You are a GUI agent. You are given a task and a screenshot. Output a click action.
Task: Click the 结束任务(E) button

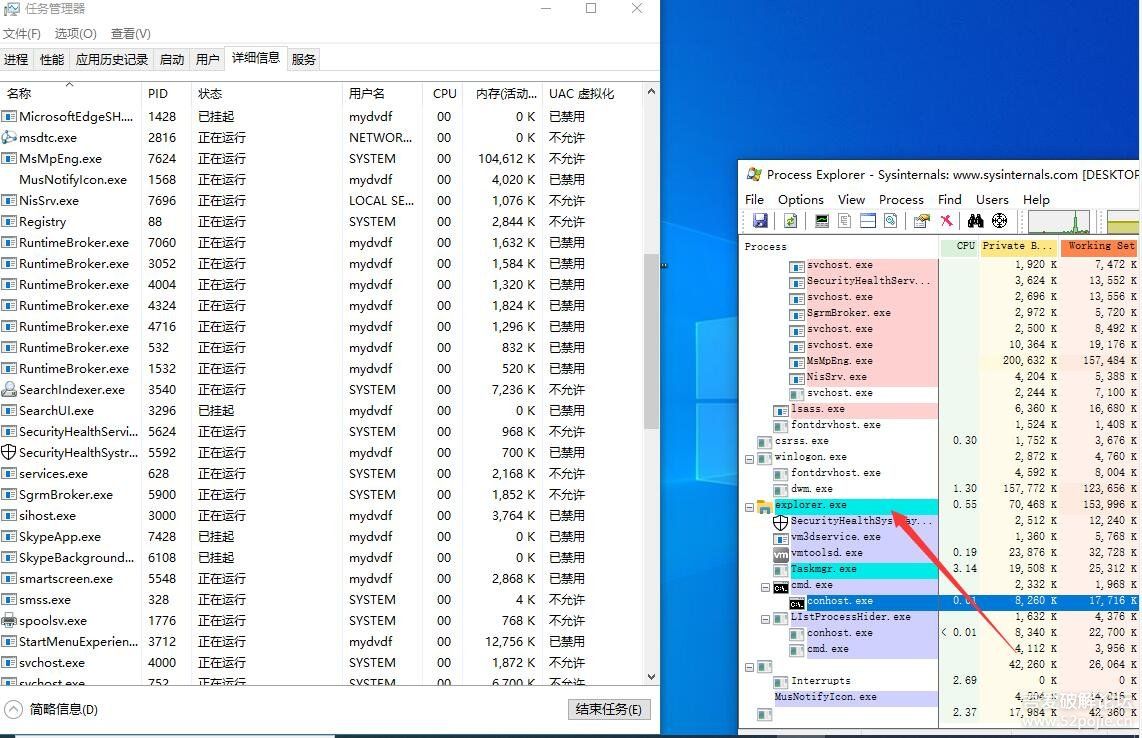(x=608, y=710)
